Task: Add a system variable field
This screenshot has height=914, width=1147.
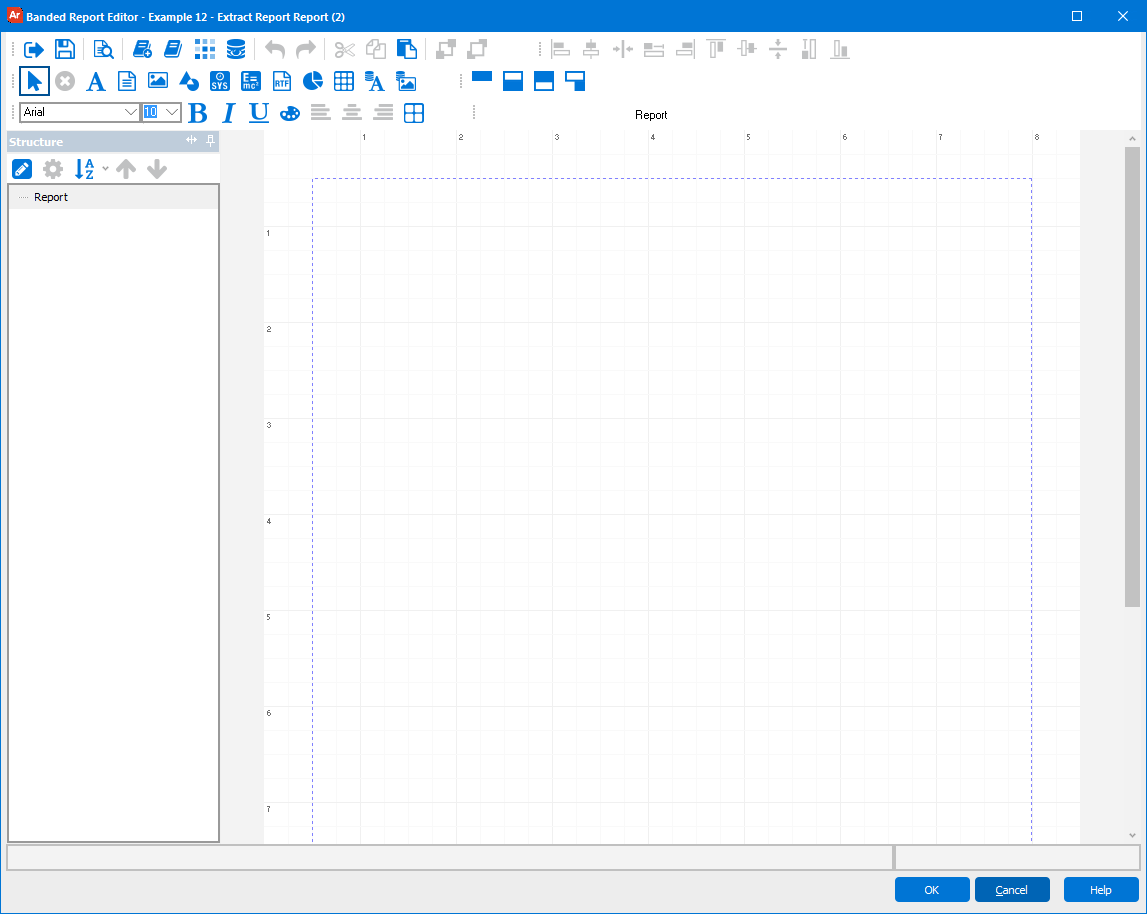Action: click(220, 81)
